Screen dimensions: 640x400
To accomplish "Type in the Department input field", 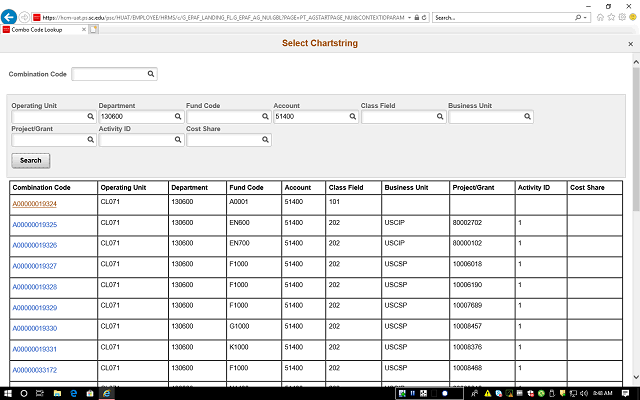I will click(135, 116).
